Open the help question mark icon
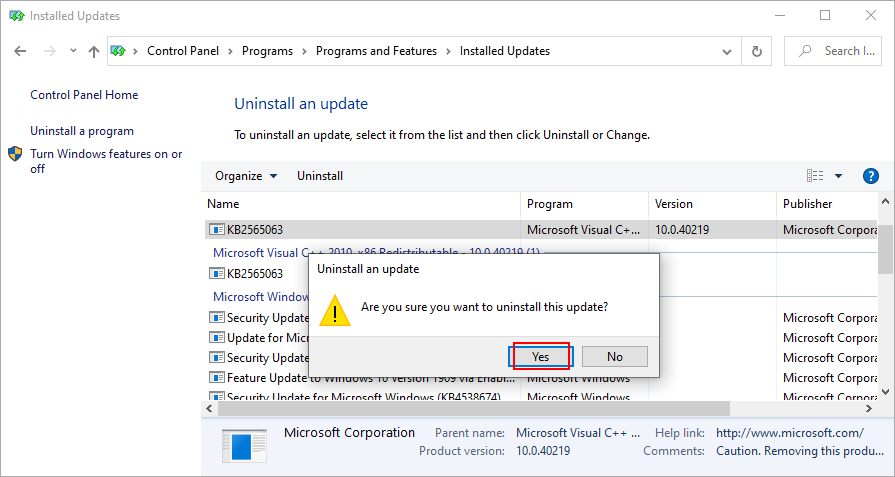Screen dimensions: 895x477 click(870, 176)
